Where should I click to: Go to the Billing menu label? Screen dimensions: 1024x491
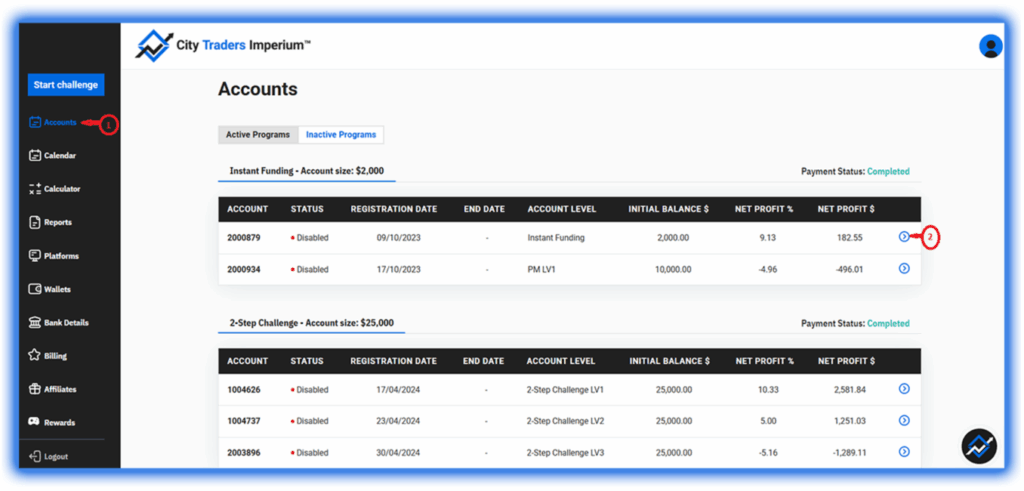(x=56, y=356)
